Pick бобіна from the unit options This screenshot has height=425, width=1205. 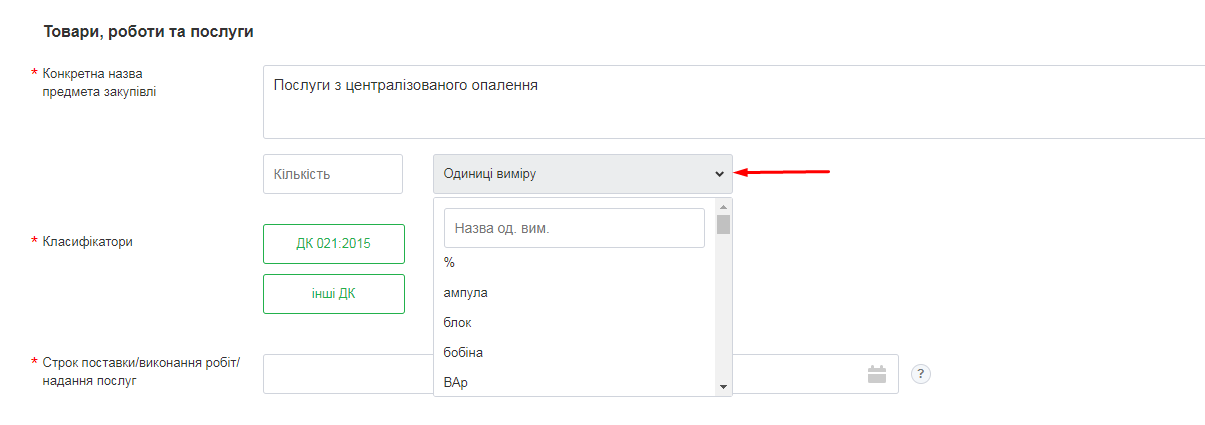[x=463, y=353]
